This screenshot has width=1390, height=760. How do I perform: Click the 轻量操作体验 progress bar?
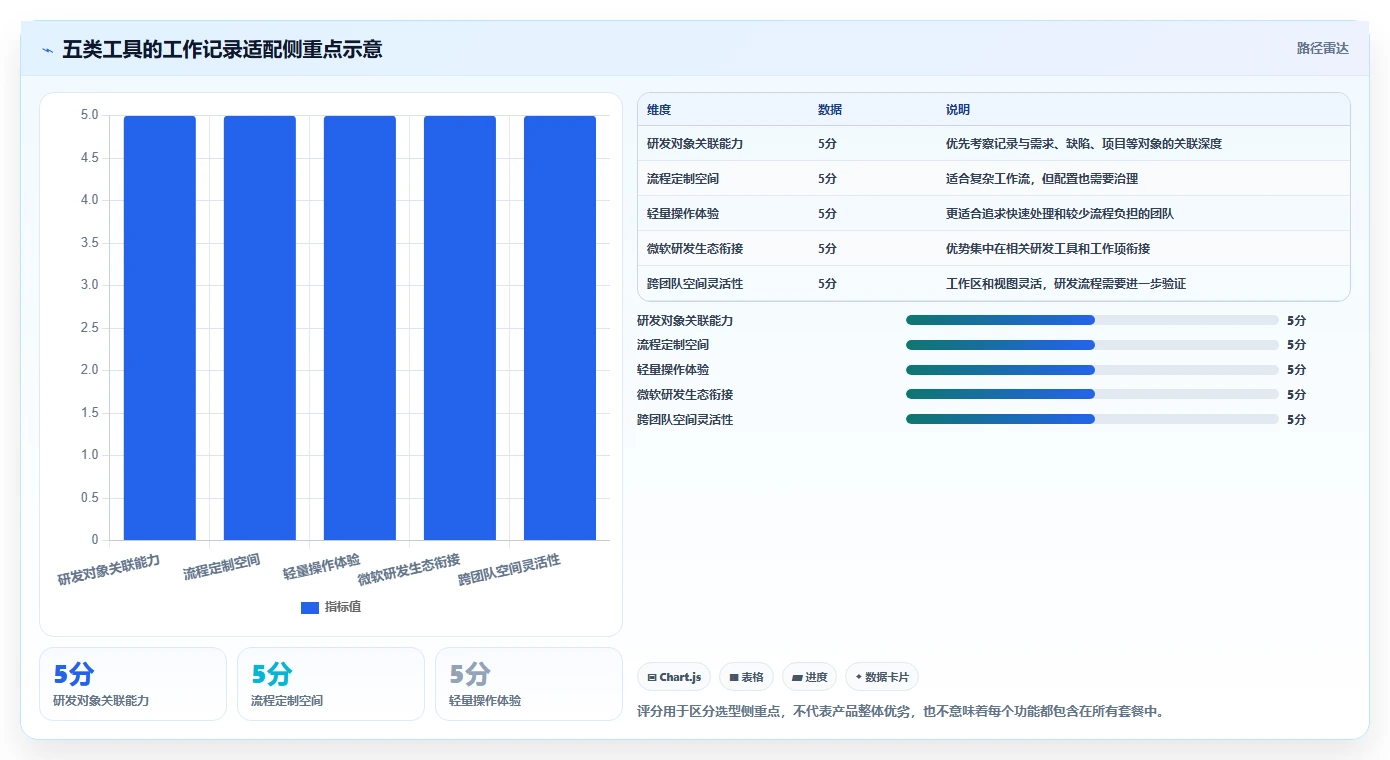(1092, 369)
